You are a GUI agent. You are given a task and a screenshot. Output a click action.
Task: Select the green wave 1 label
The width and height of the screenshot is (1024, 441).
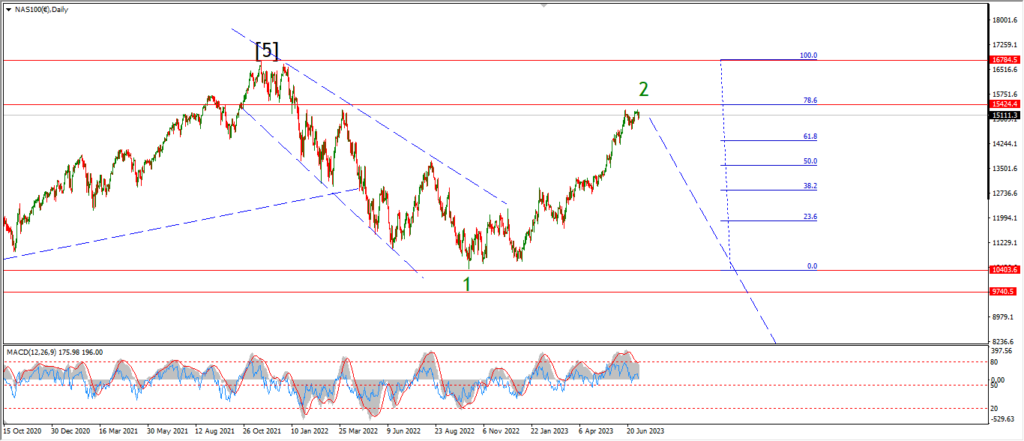(467, 284)
